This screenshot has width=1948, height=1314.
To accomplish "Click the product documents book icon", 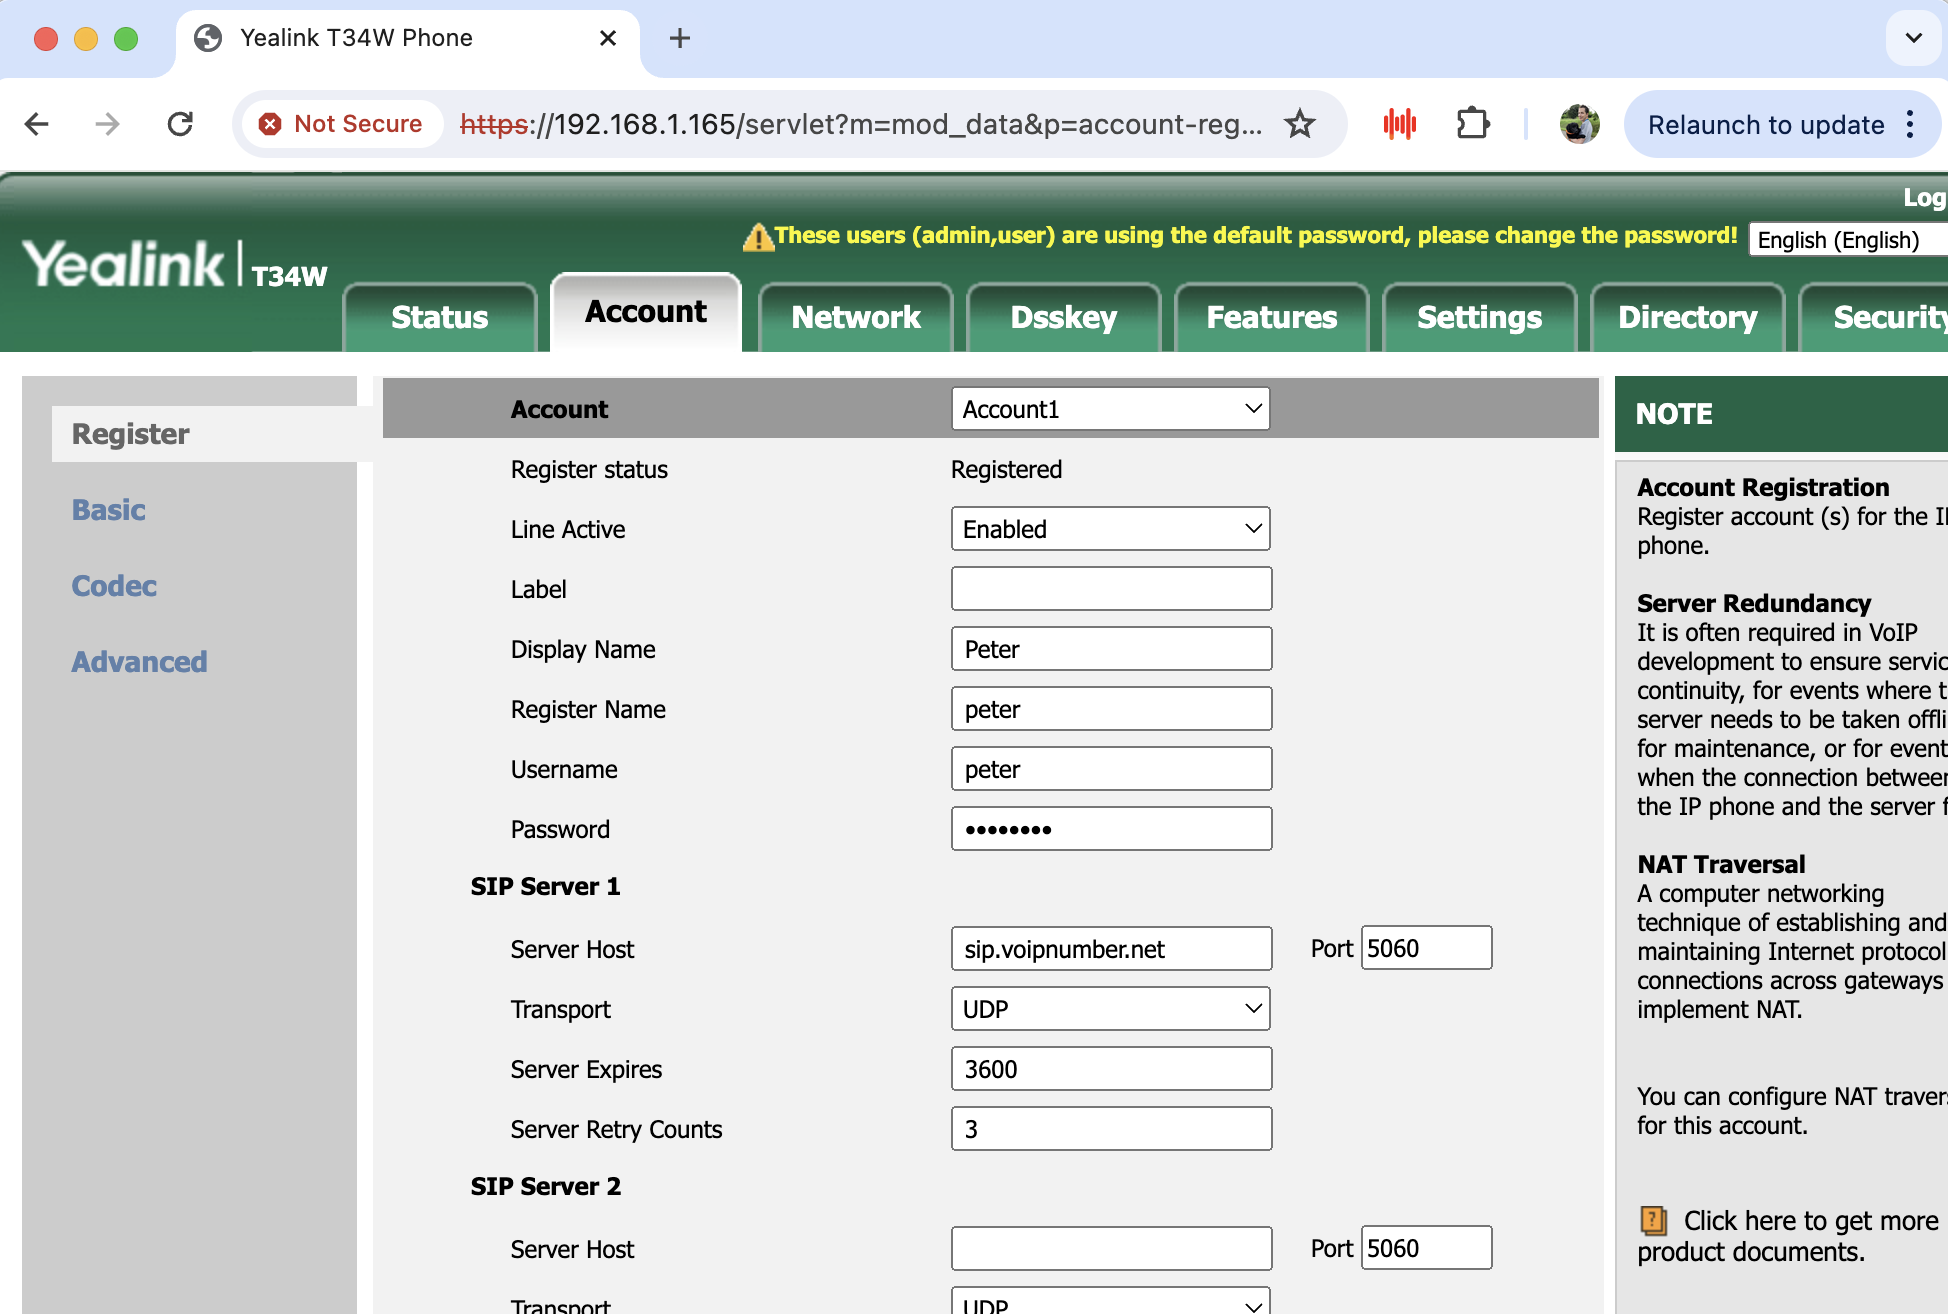I will click(1653, 1220).
